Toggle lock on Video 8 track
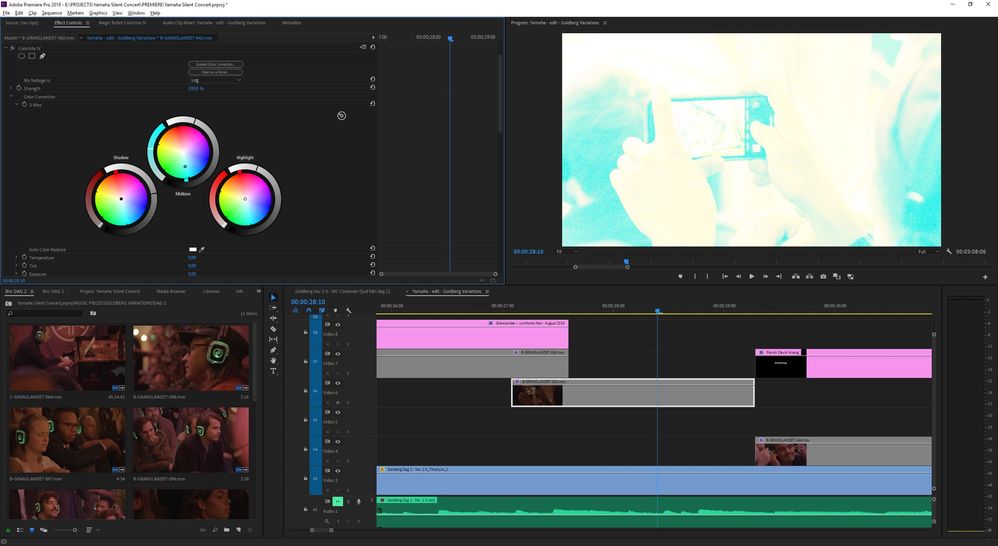 coord(306,332)
